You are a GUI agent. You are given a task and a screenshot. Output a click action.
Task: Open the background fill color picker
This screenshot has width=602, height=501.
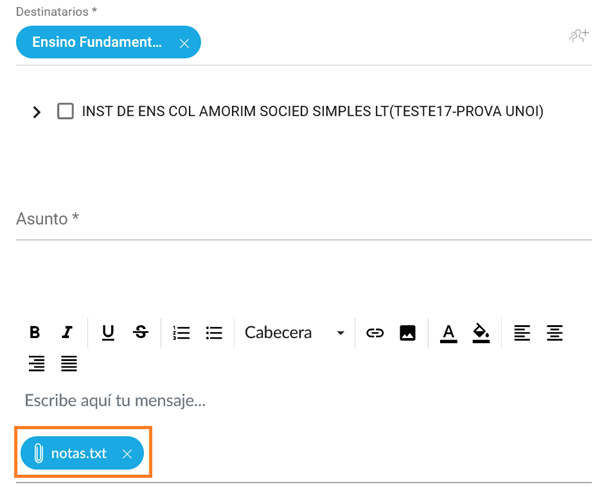(x=481, y=333)
